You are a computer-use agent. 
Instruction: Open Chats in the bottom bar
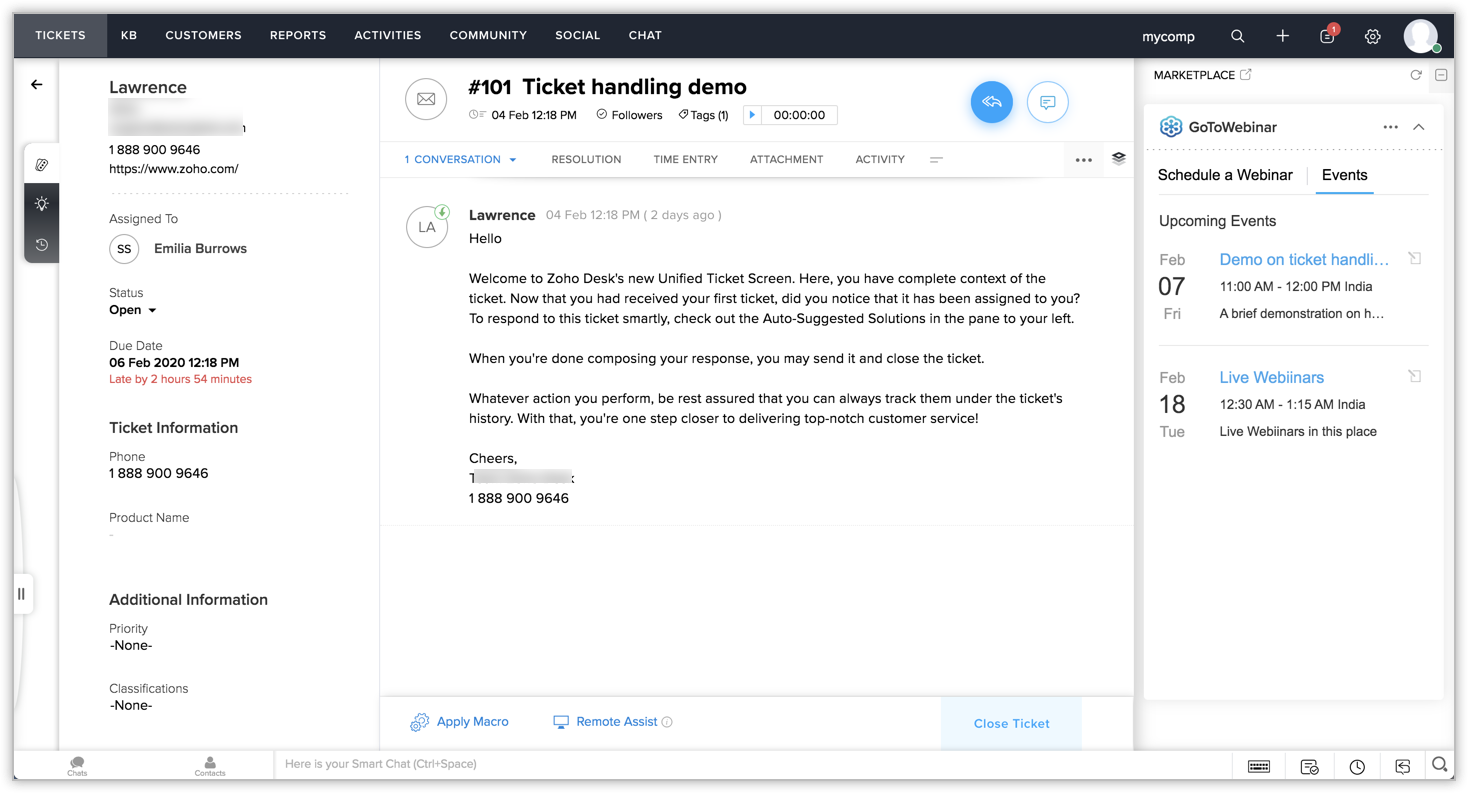[x=77, y=766]
